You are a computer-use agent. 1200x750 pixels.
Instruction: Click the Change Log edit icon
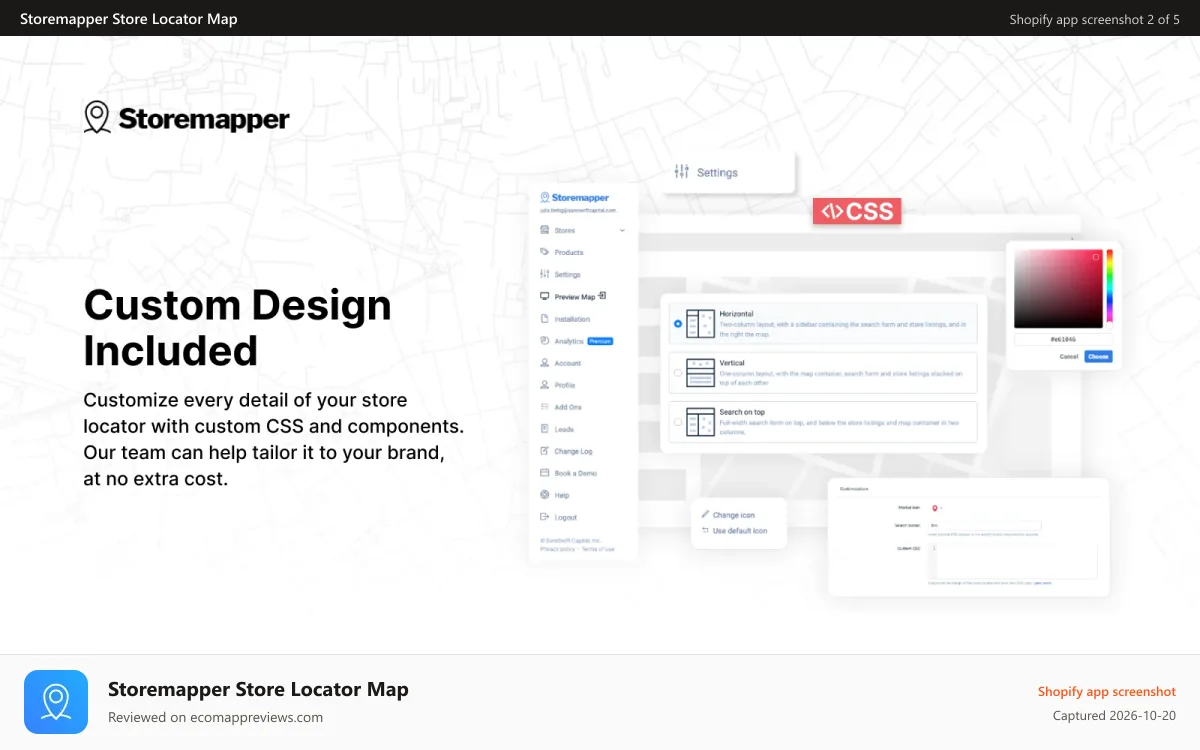pos(544,451)
